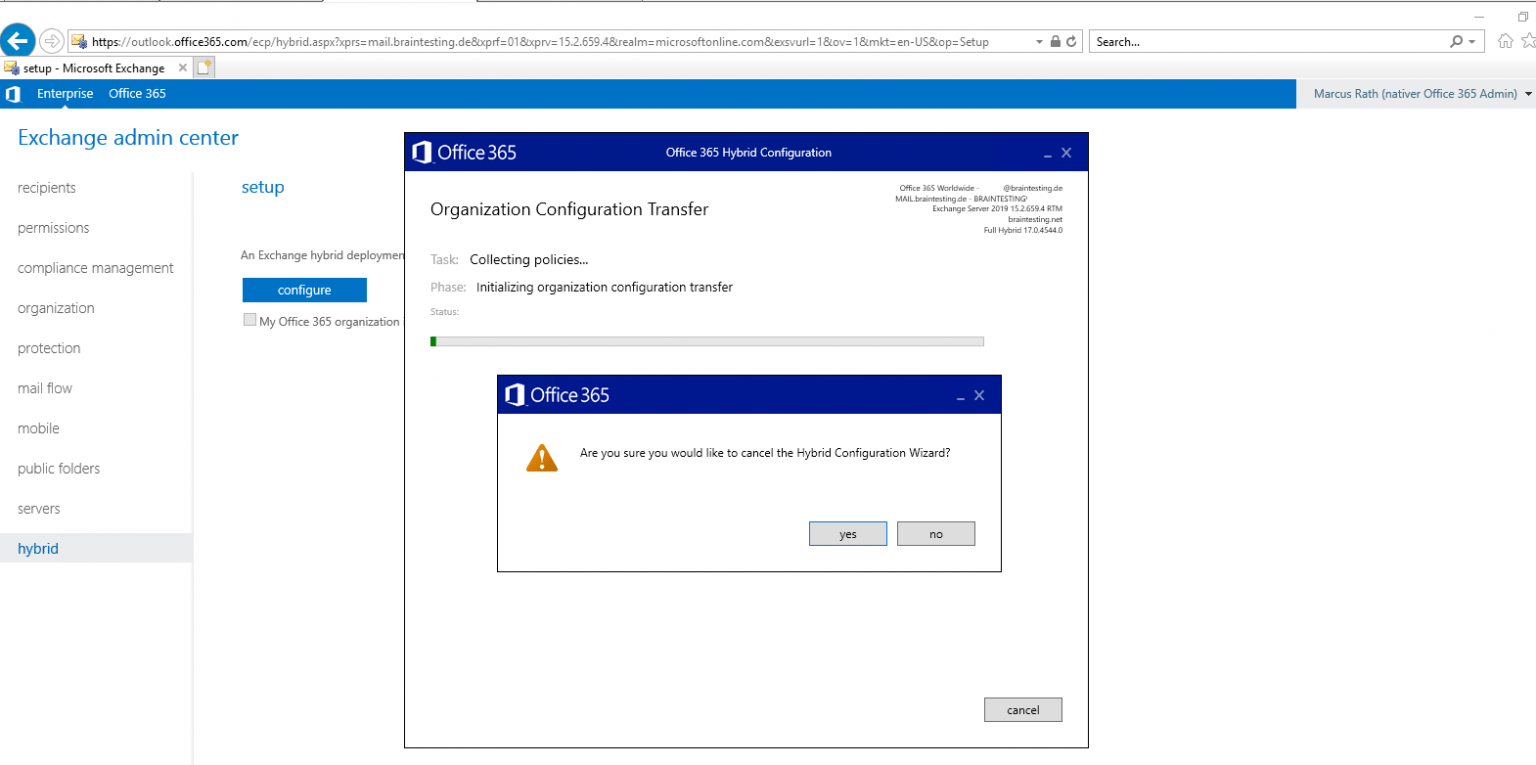Check the My Office 365 organization checkbox
1536x765 pixels.
[x=249, y=319]
